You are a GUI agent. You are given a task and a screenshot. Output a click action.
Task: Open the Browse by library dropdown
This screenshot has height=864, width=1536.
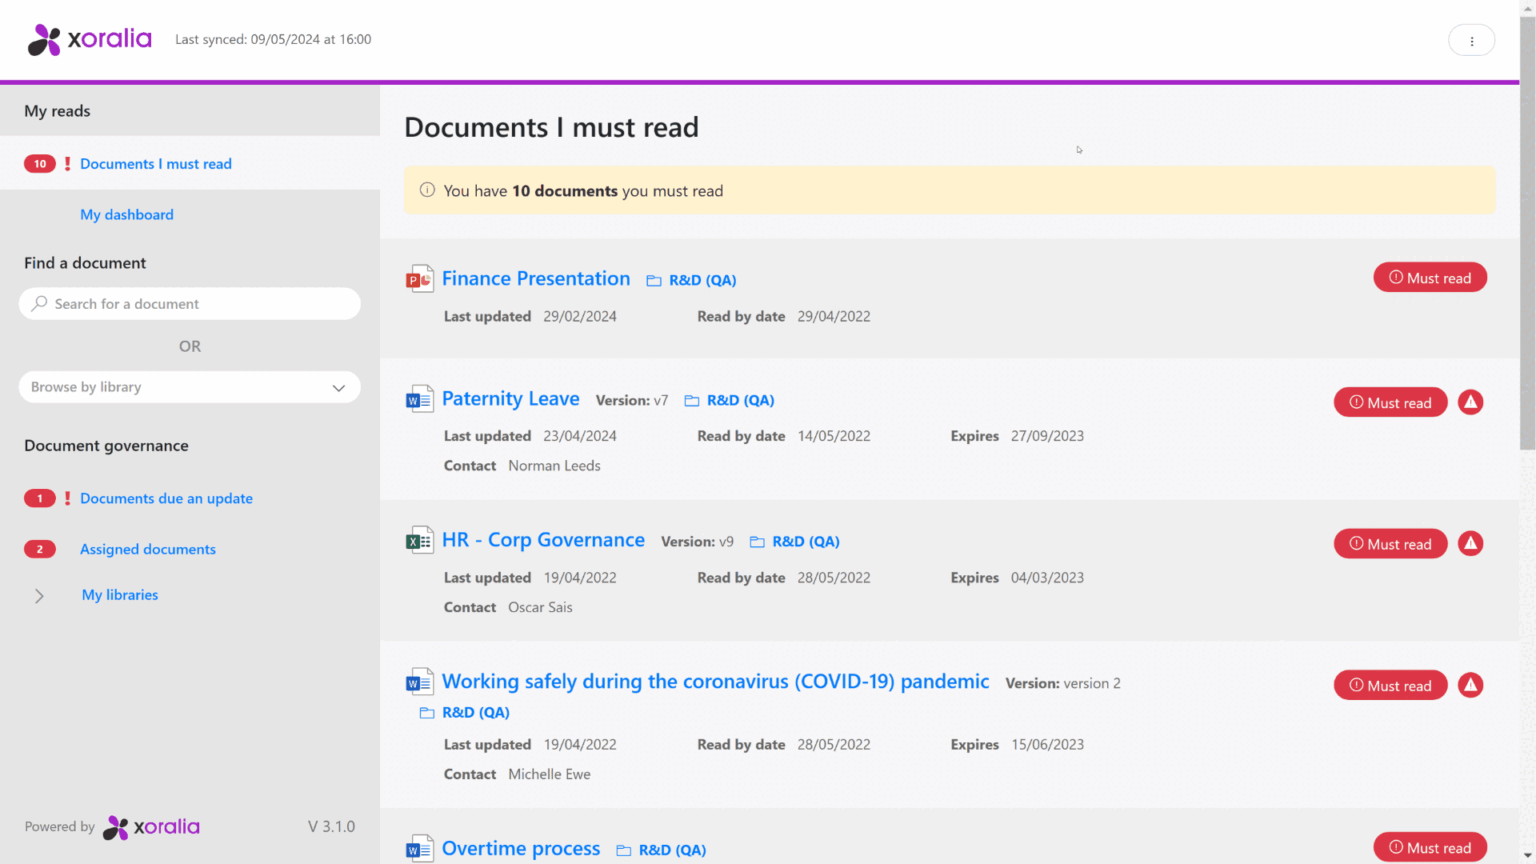tap(189, 387)
